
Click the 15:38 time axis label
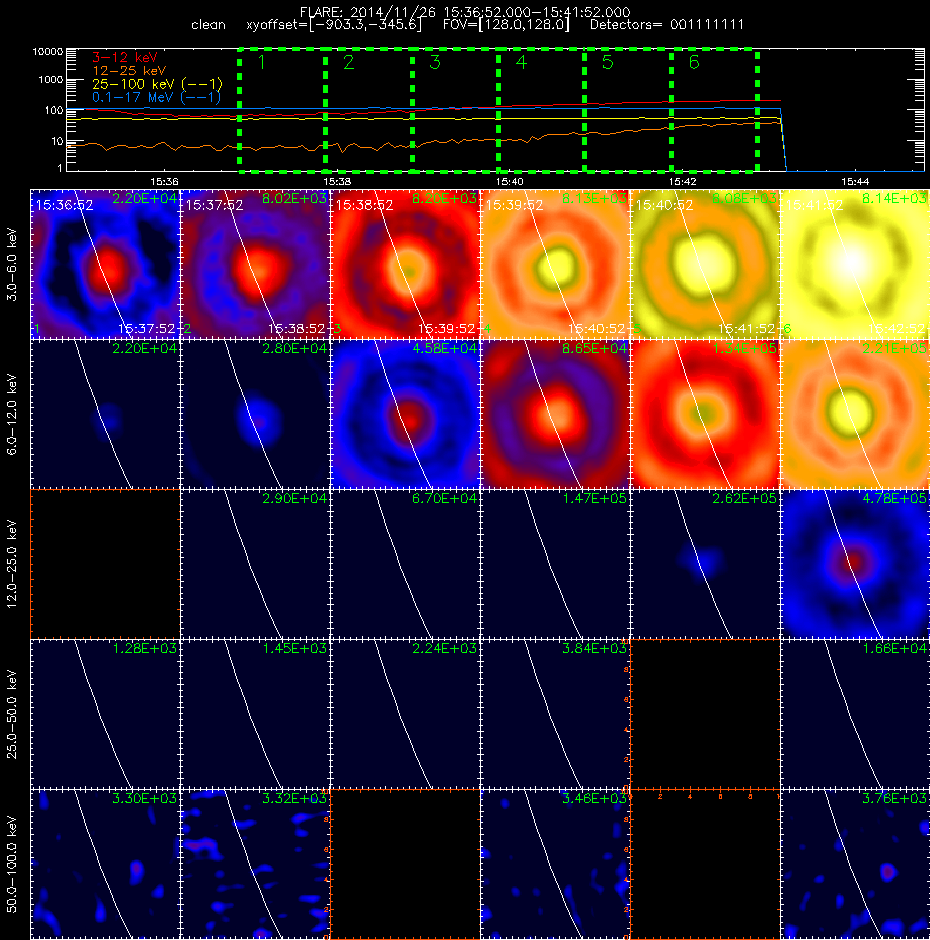(337, 181)
